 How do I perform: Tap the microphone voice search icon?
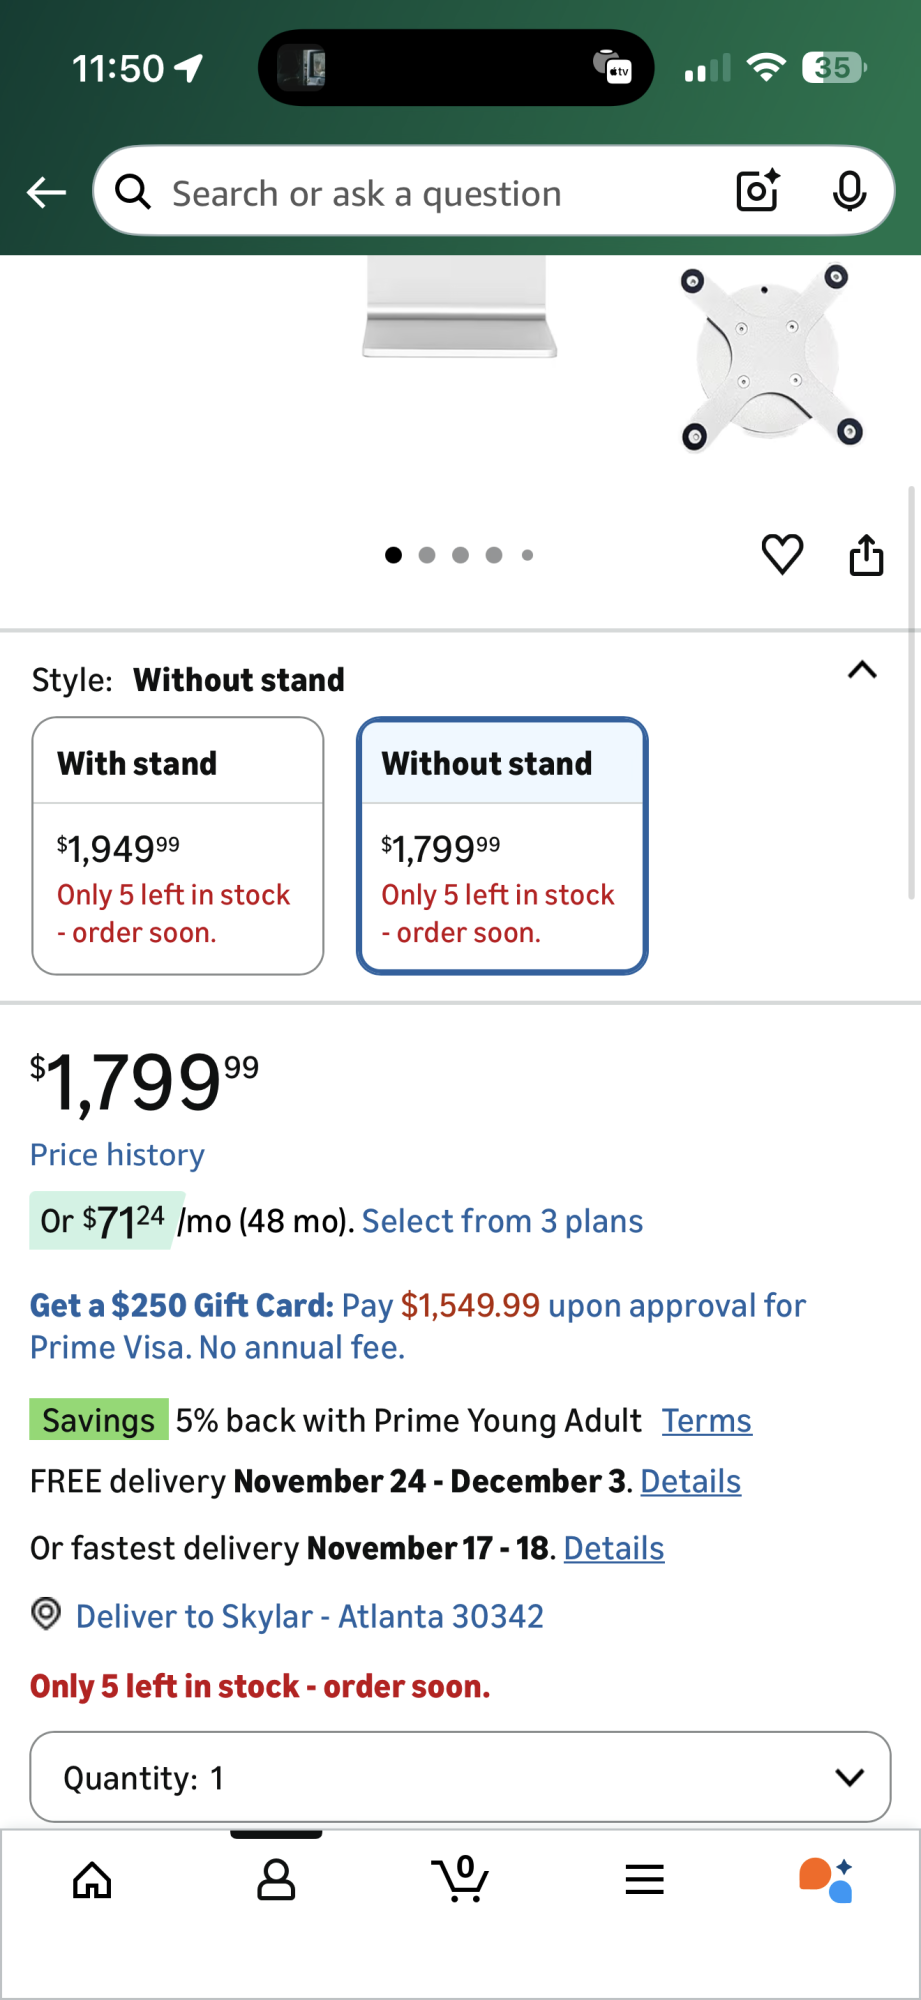pos(849,191)
